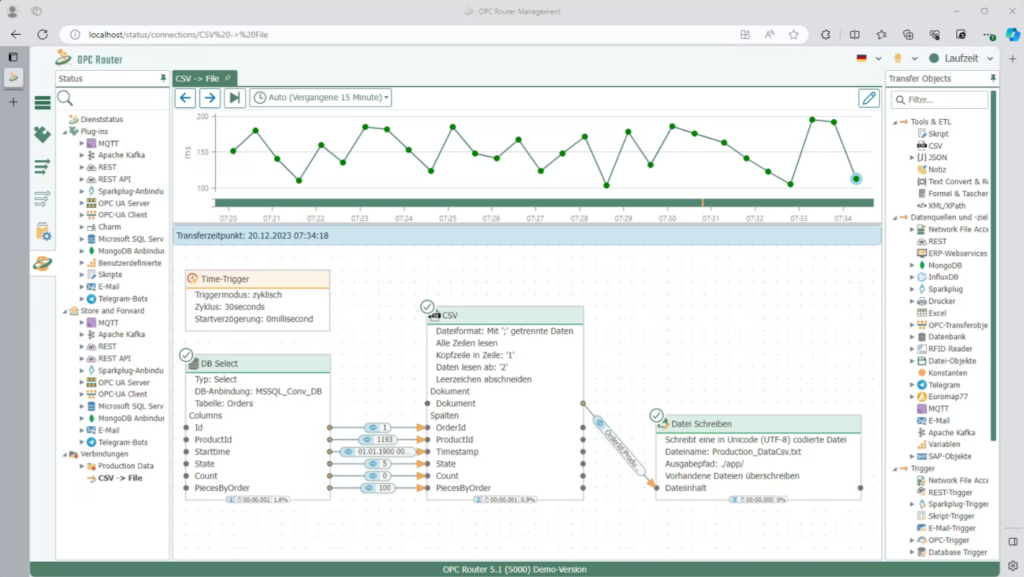Click the DB Select block header
This screenshot has width=1024, height=577.
click(257, 364)
